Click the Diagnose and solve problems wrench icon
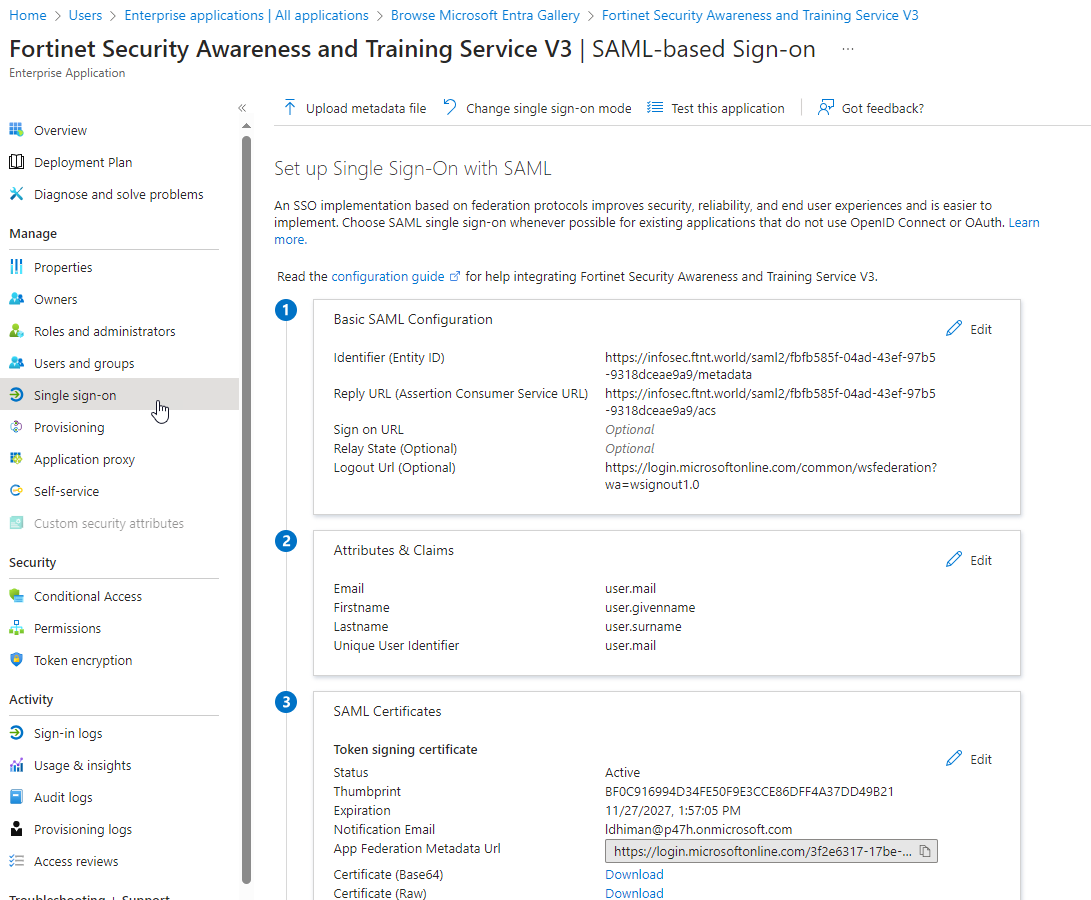 pyautogui.click(x=16, y=194)
